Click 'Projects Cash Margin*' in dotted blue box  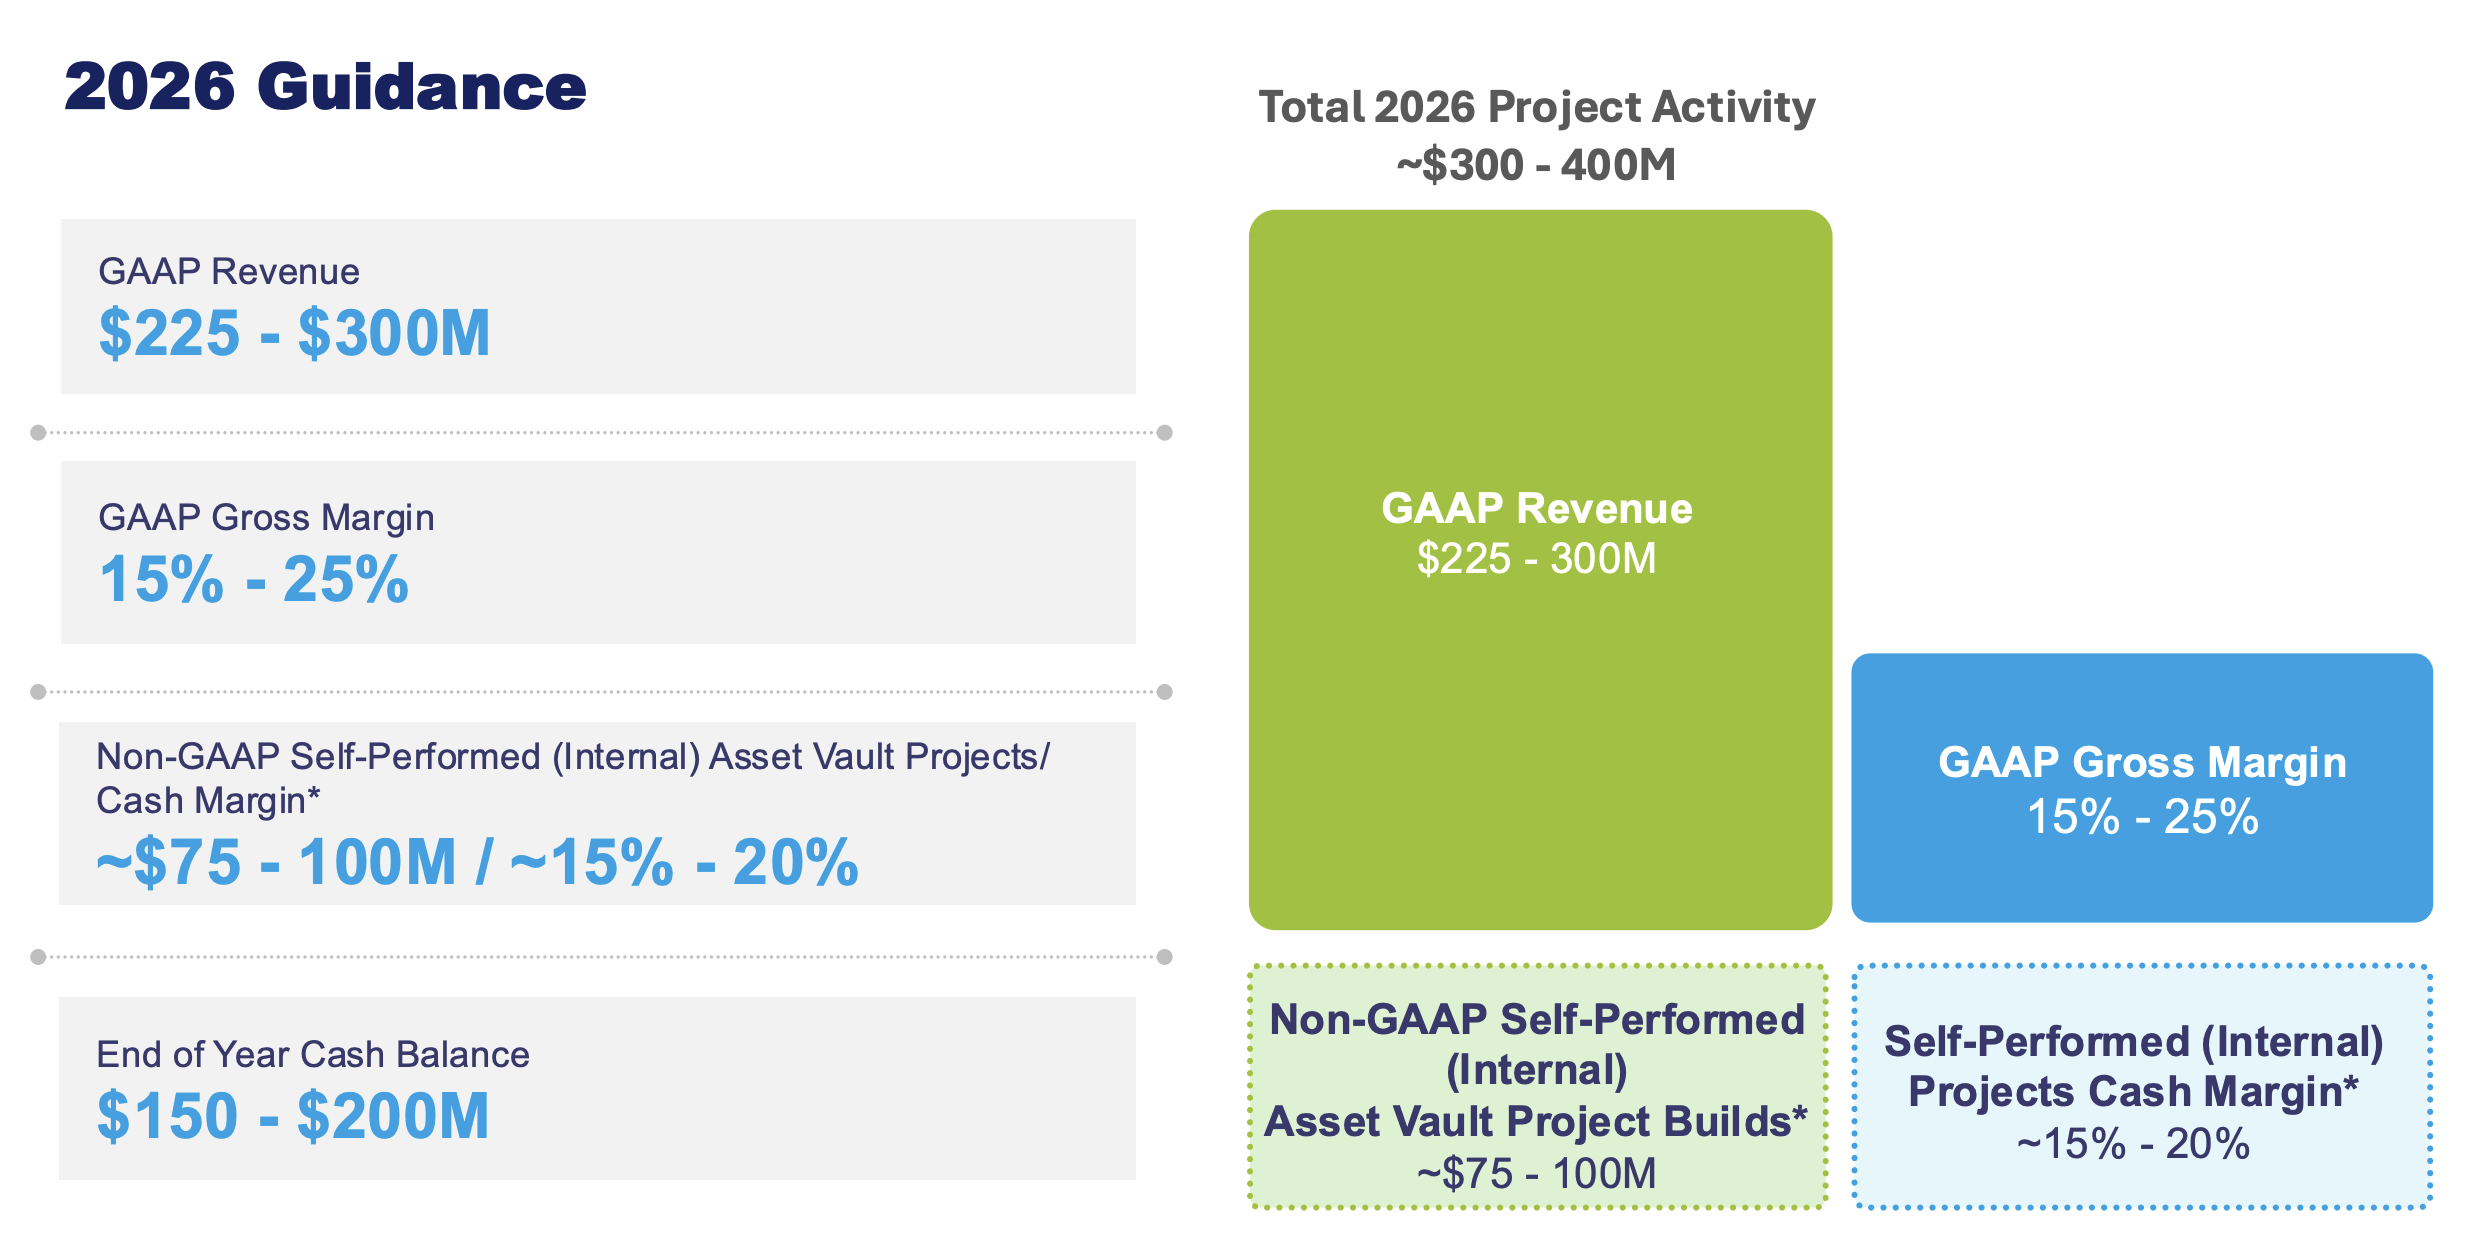tap(2134, 1092)
